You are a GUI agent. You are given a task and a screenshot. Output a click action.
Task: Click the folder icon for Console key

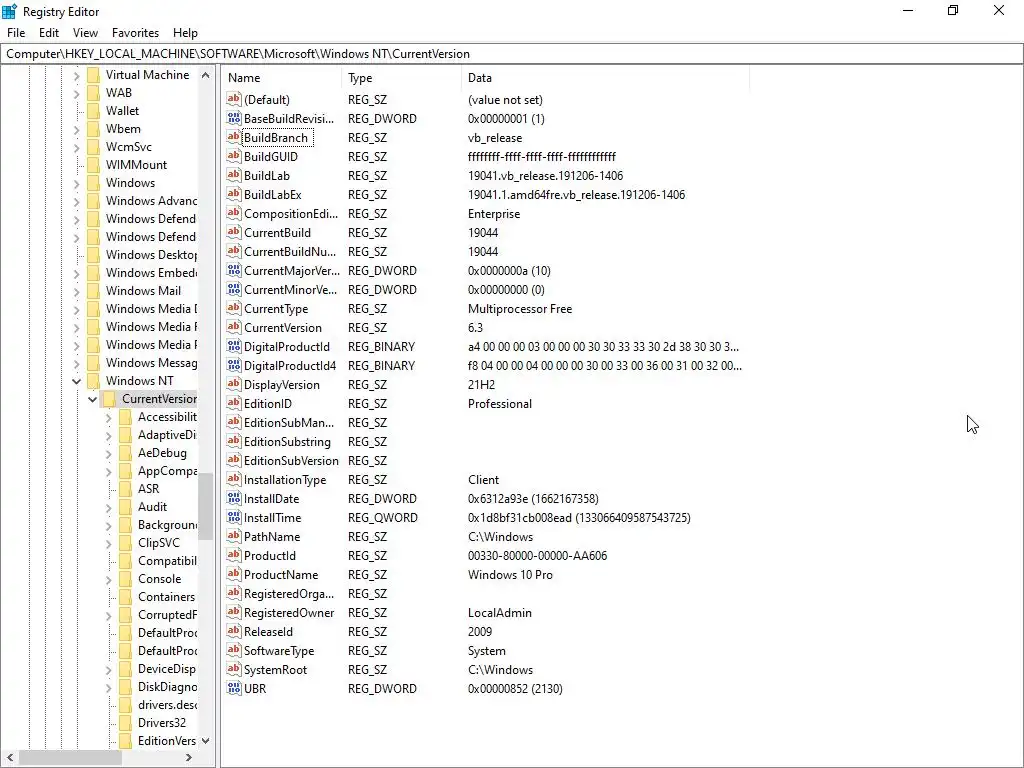pos(125,579)
